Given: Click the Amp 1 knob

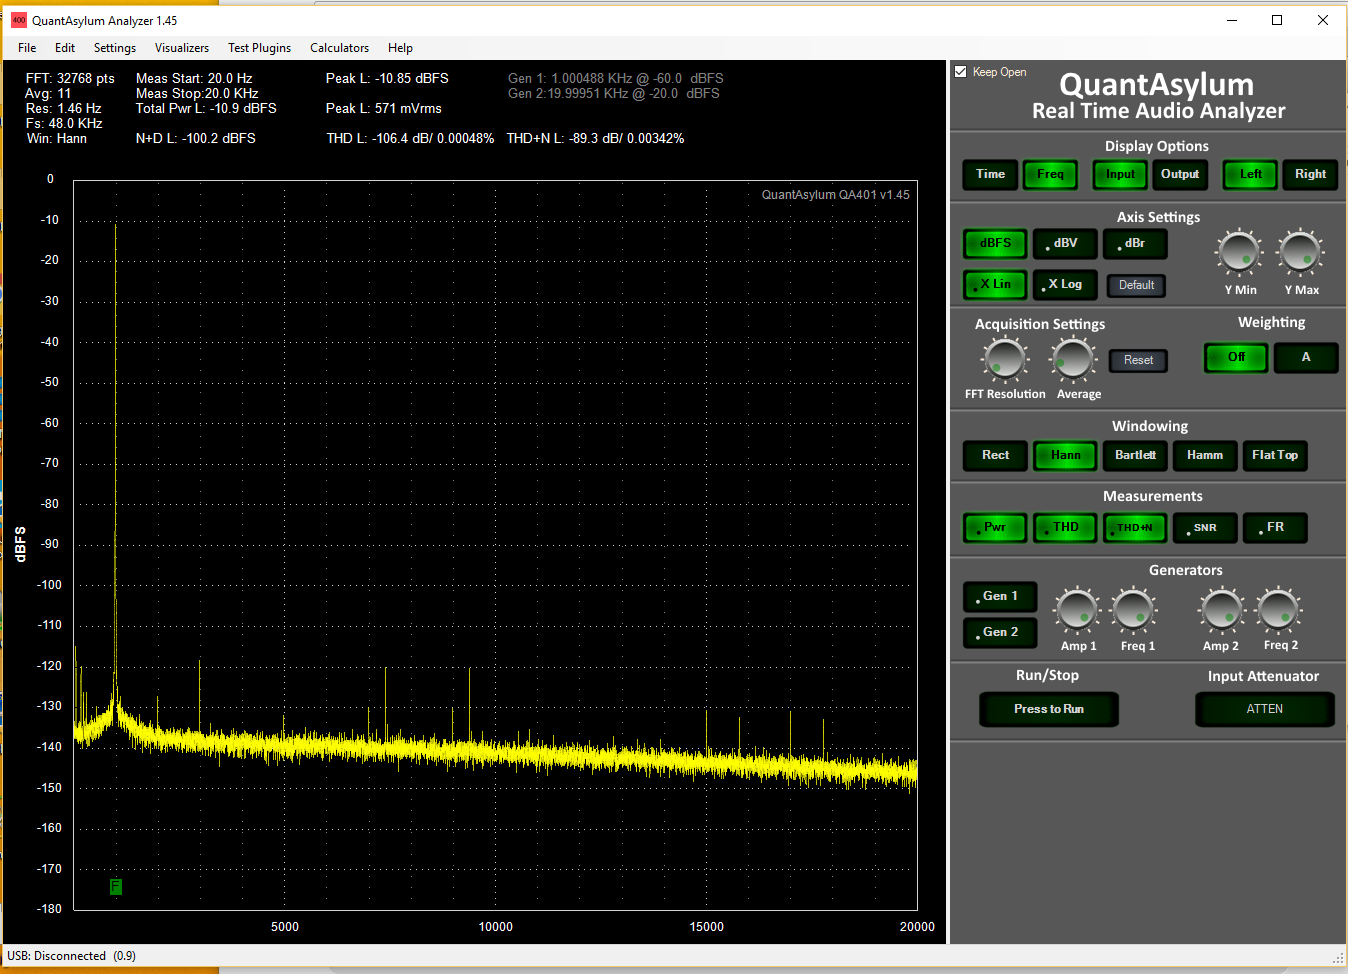Looking at the screenshot, I should pyautogui.click(x=1077, y=611).
